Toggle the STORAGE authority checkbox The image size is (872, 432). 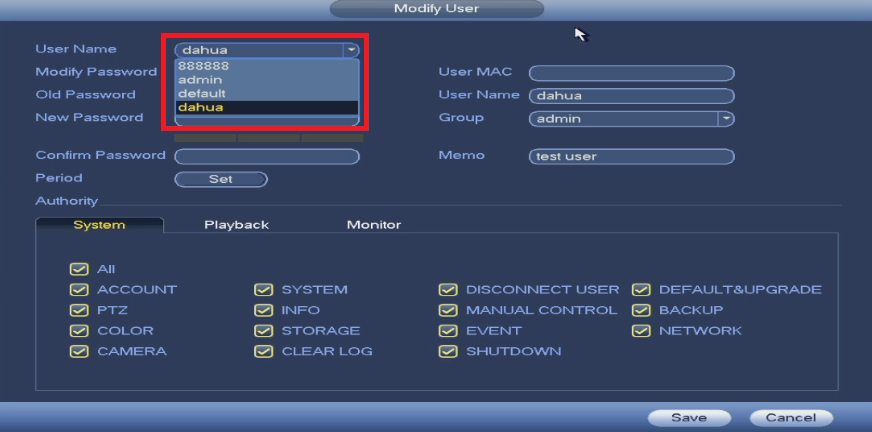point(264,331)
